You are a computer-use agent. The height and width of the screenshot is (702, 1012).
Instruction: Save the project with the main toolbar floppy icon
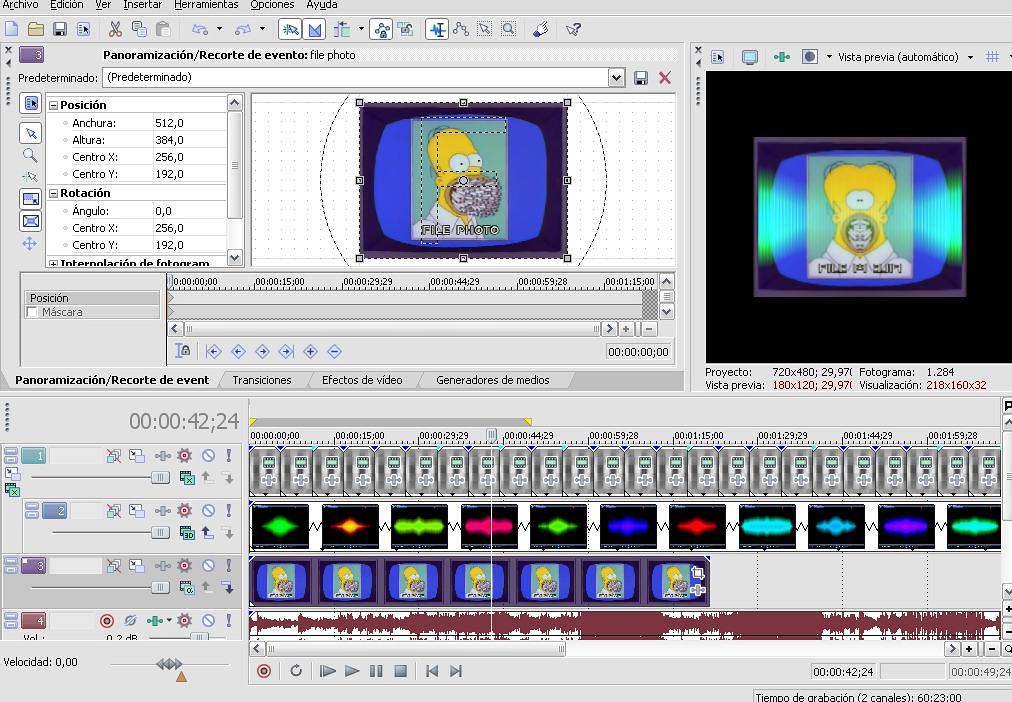(59, 29)
